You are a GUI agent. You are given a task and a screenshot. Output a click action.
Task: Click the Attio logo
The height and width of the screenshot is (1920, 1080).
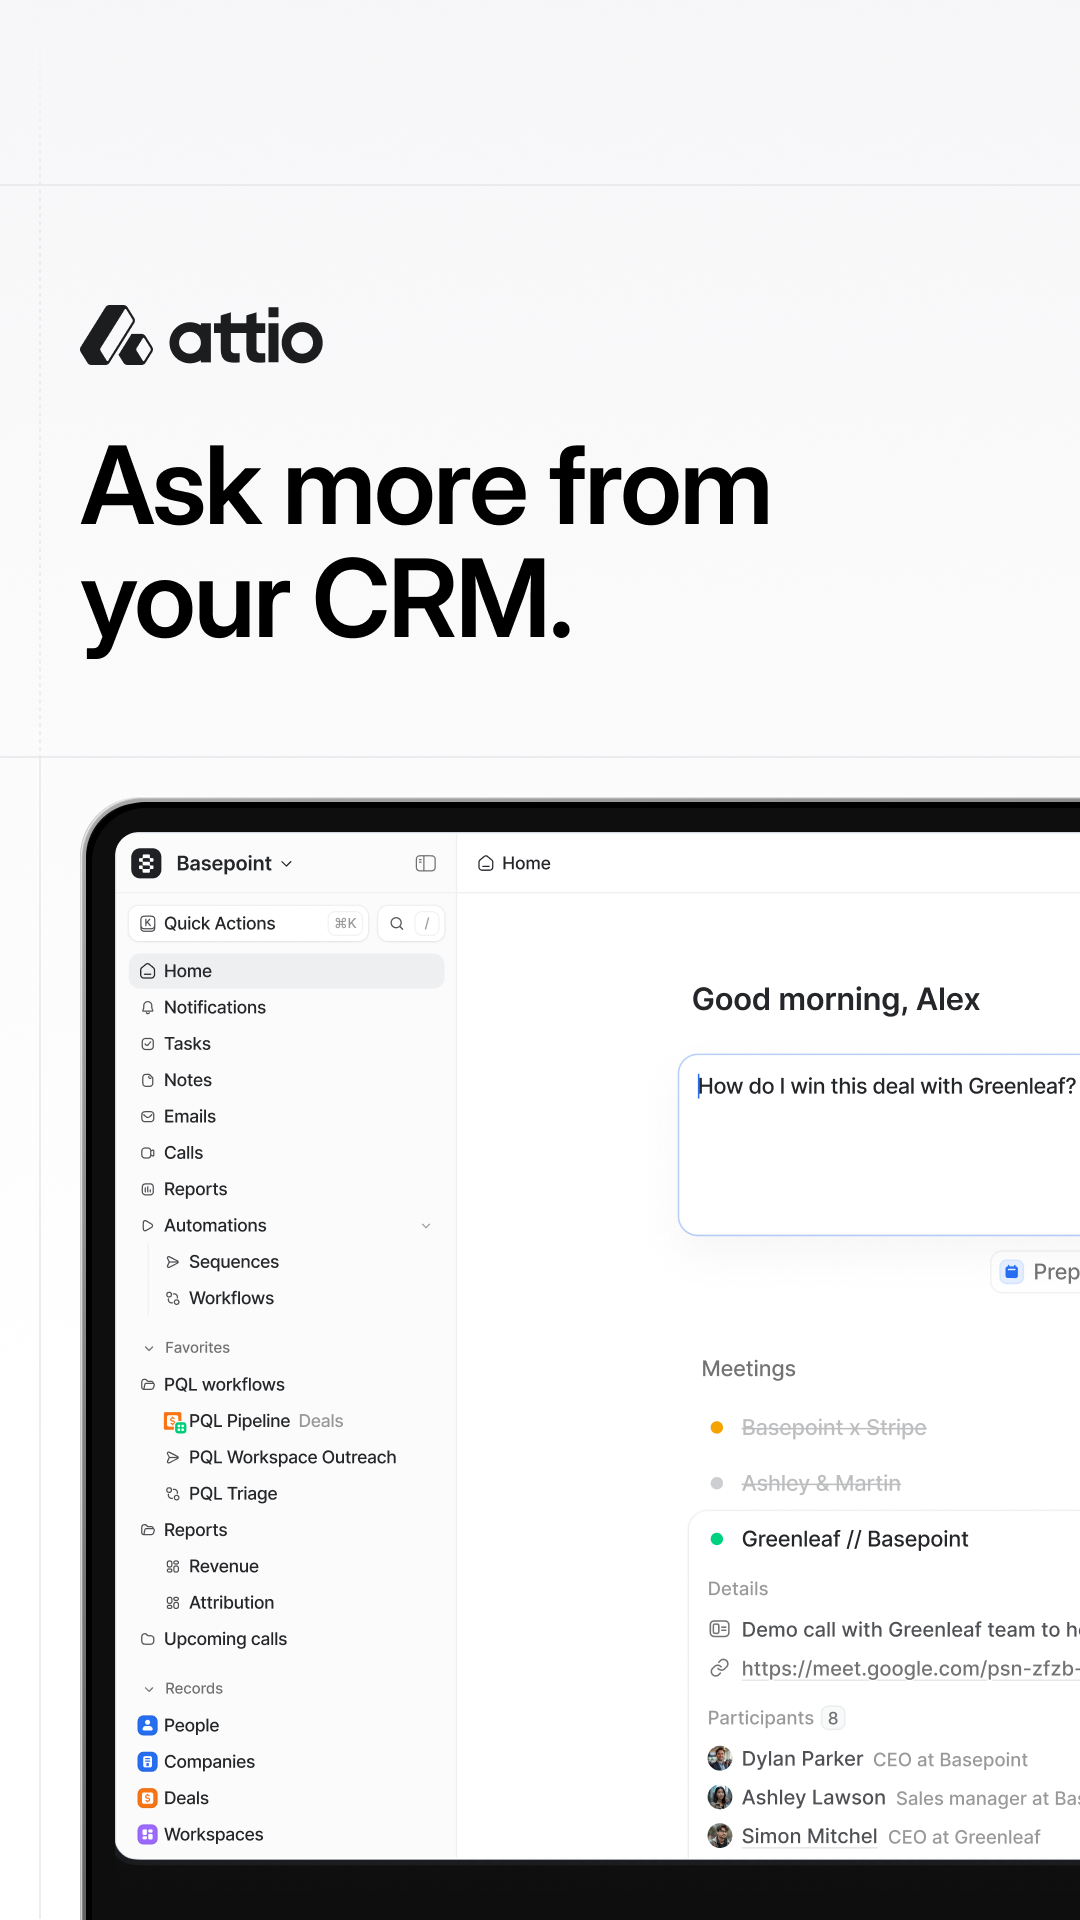click(201, 336)
